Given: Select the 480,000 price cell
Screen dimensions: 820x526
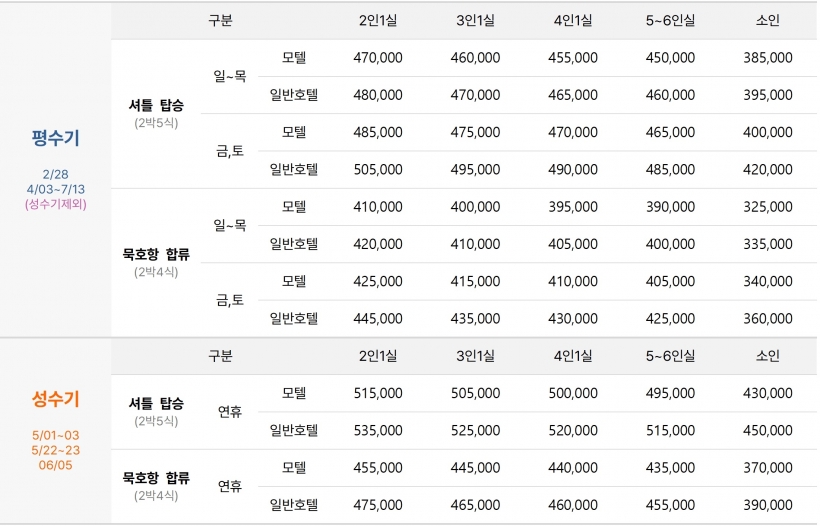Looking at the screenshot, I should tap(378, 95).
